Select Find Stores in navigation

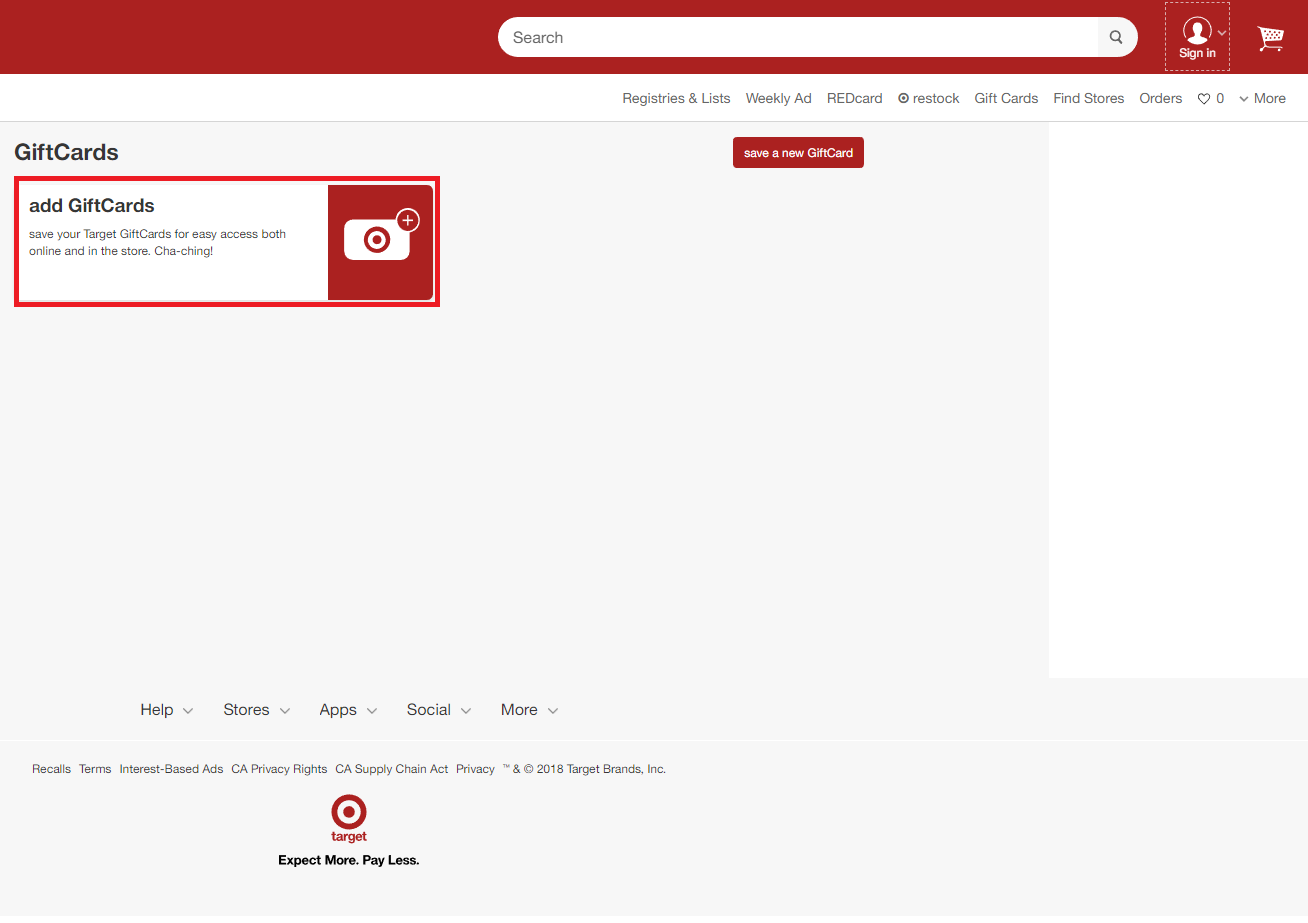(x=1088, y=98)
